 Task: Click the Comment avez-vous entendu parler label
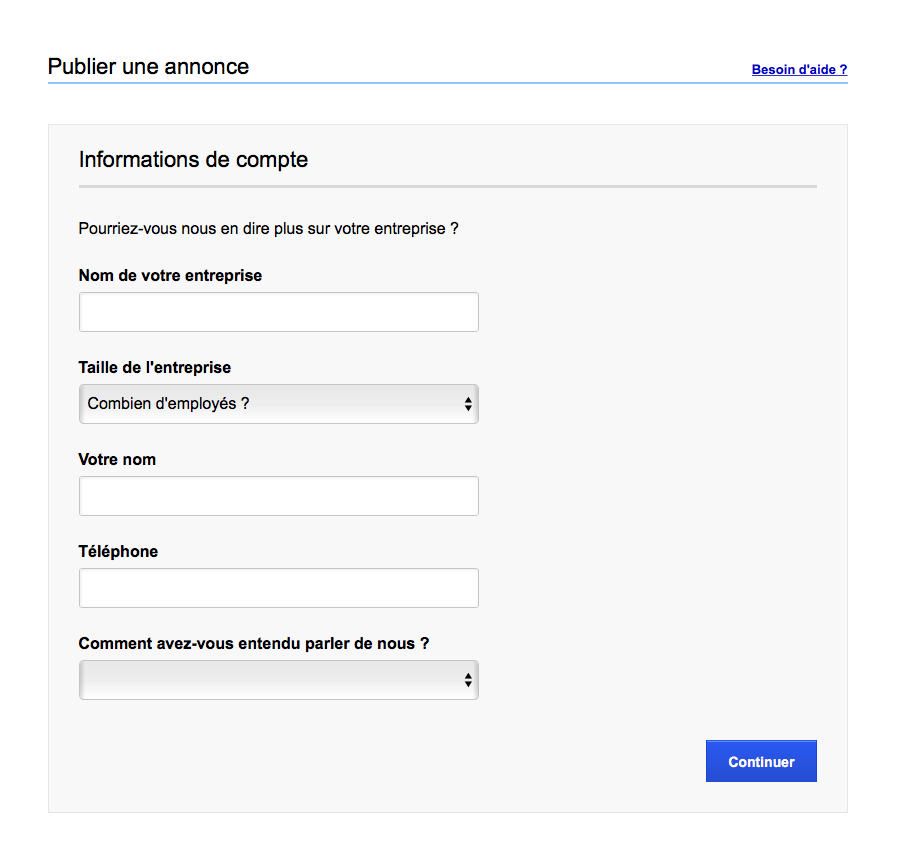pos(254,643)
